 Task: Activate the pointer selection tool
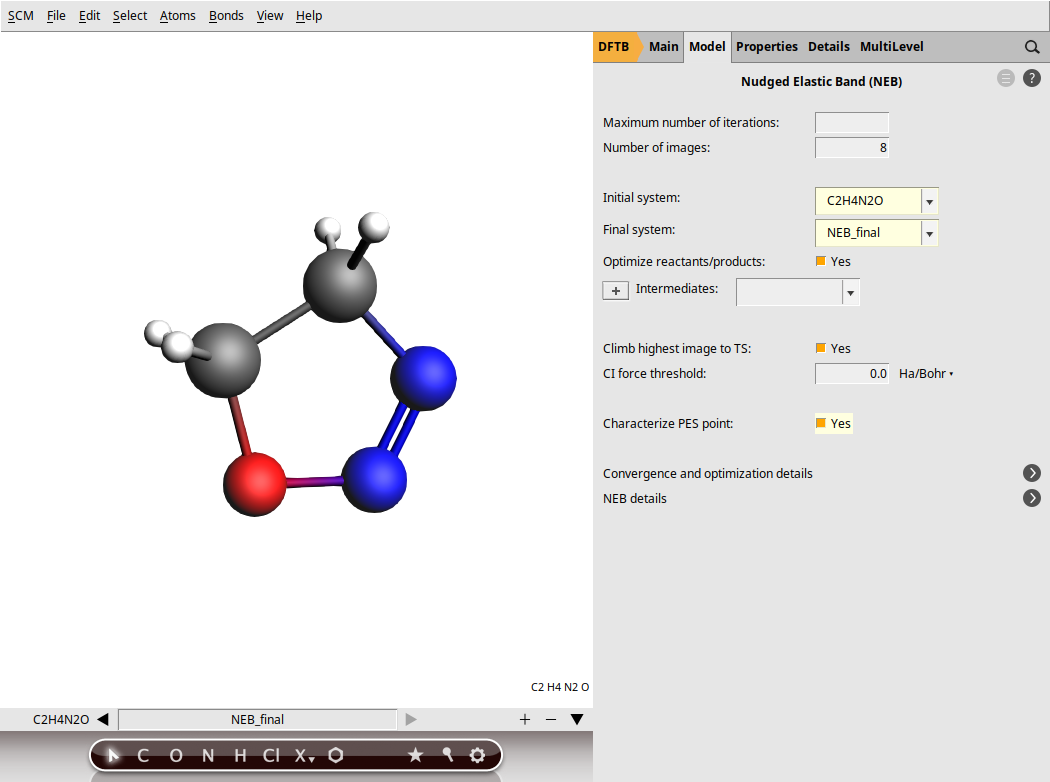pyautogui.click(x=111, y=755)
